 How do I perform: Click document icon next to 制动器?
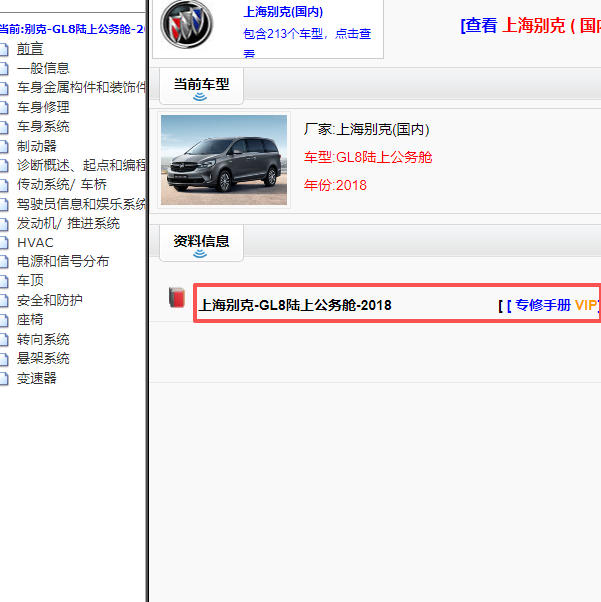click(4, 146)
